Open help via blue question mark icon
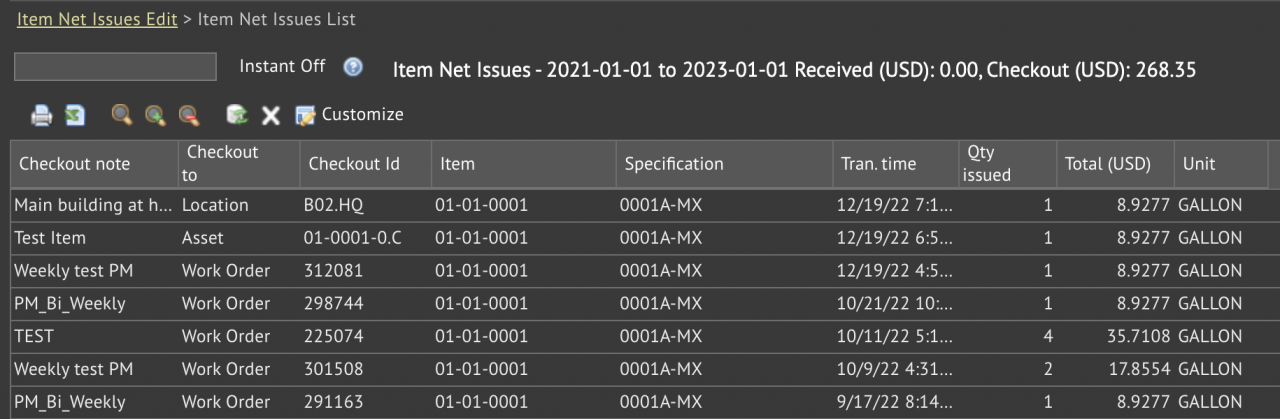 pos(353,67)
